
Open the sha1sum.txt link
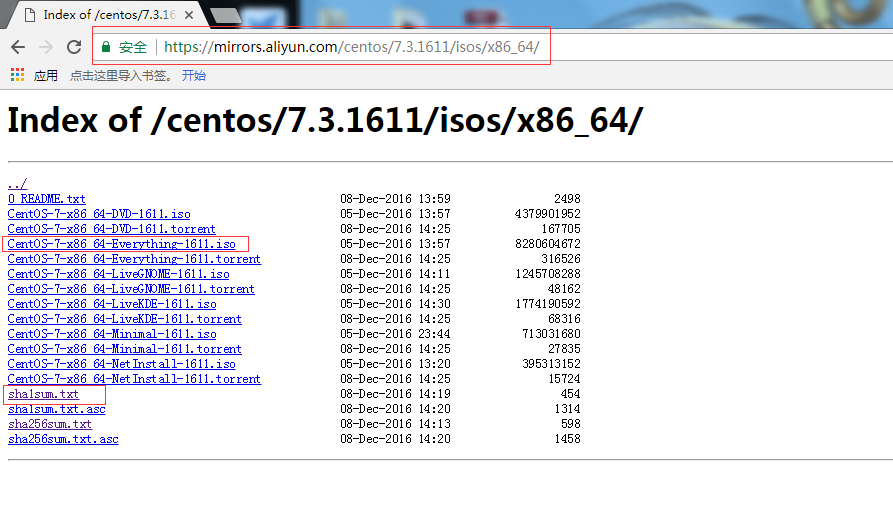tap(43, 394)
